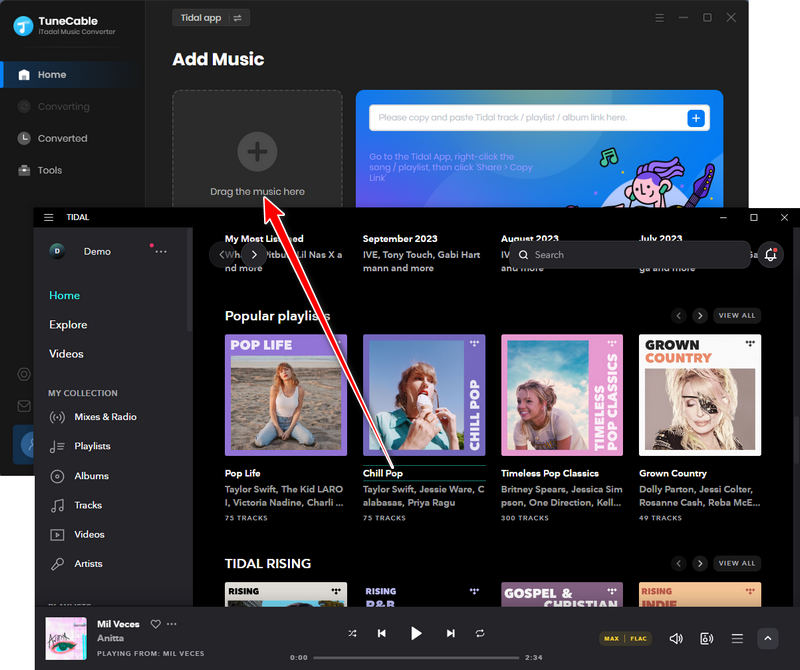
Task: Go to previous history mixes with left chevron
Action: pos(221,254)
